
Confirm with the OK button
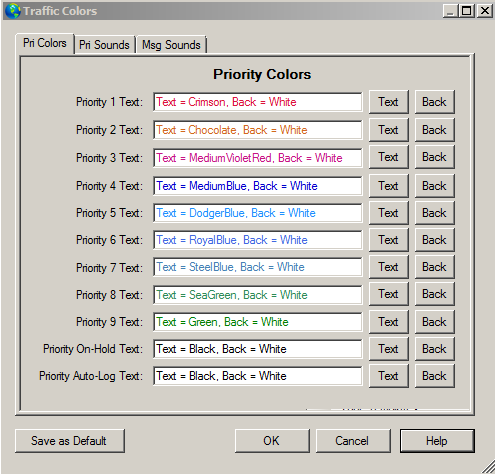pos(272,441)
